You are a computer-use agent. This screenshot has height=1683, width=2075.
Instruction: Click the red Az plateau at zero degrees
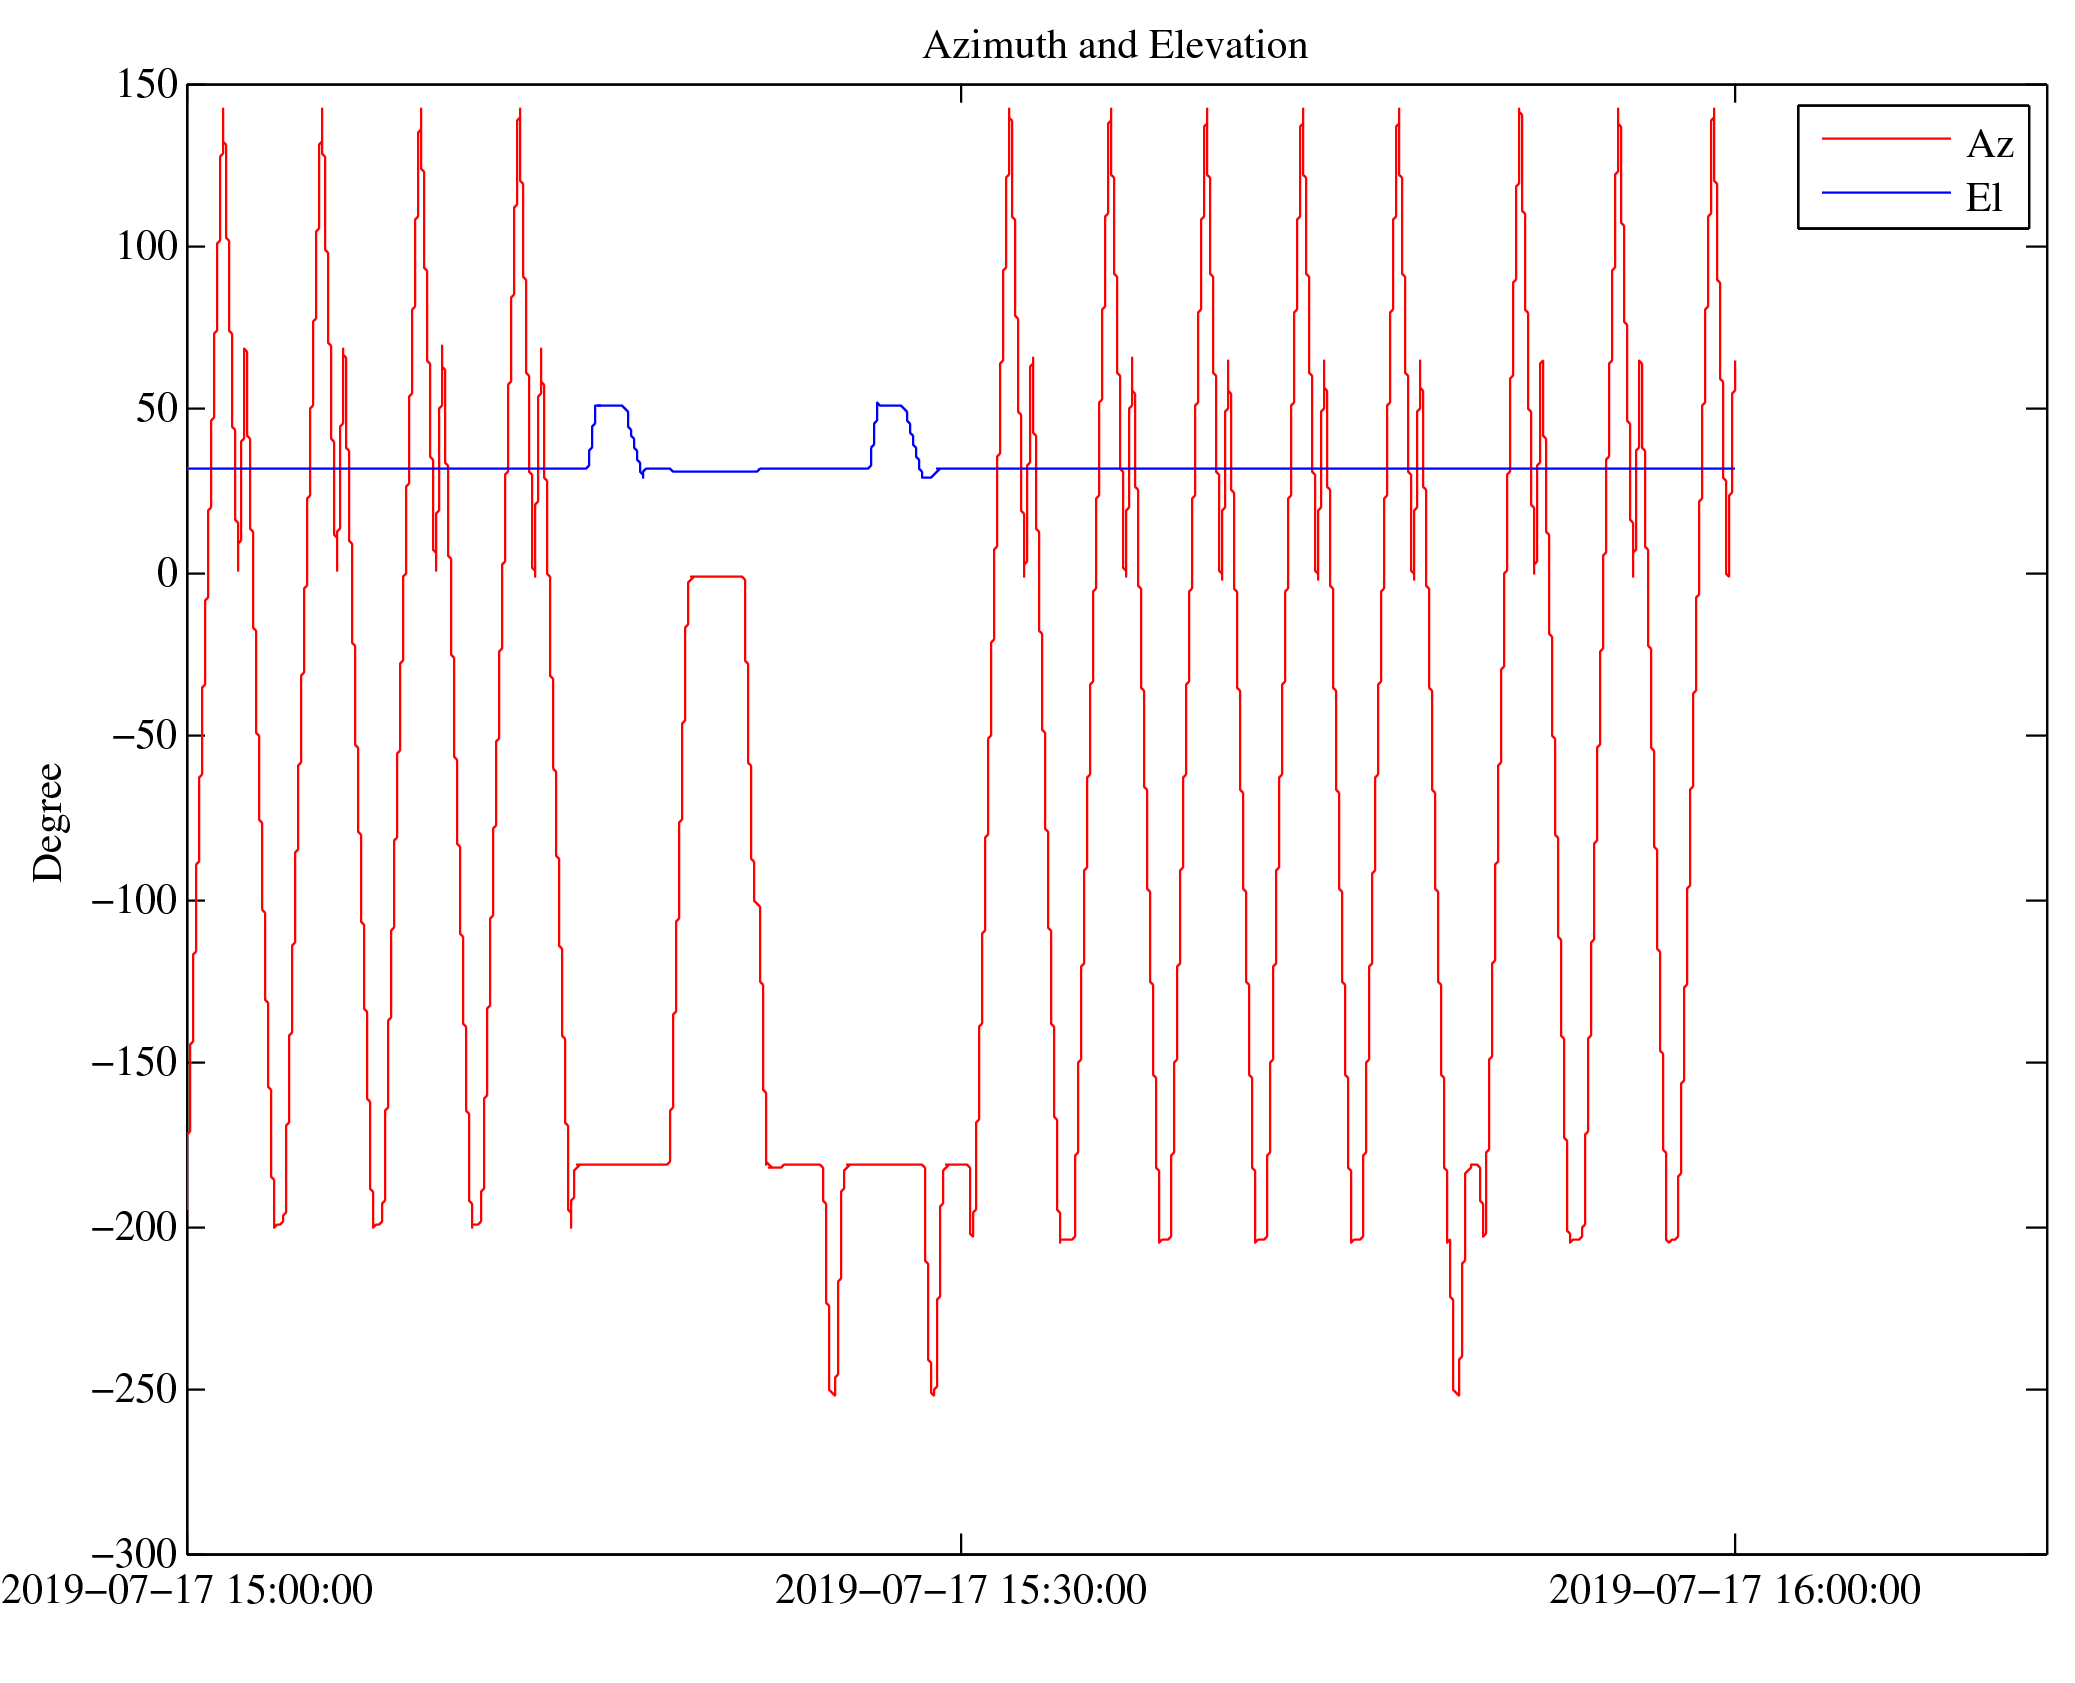717,577
